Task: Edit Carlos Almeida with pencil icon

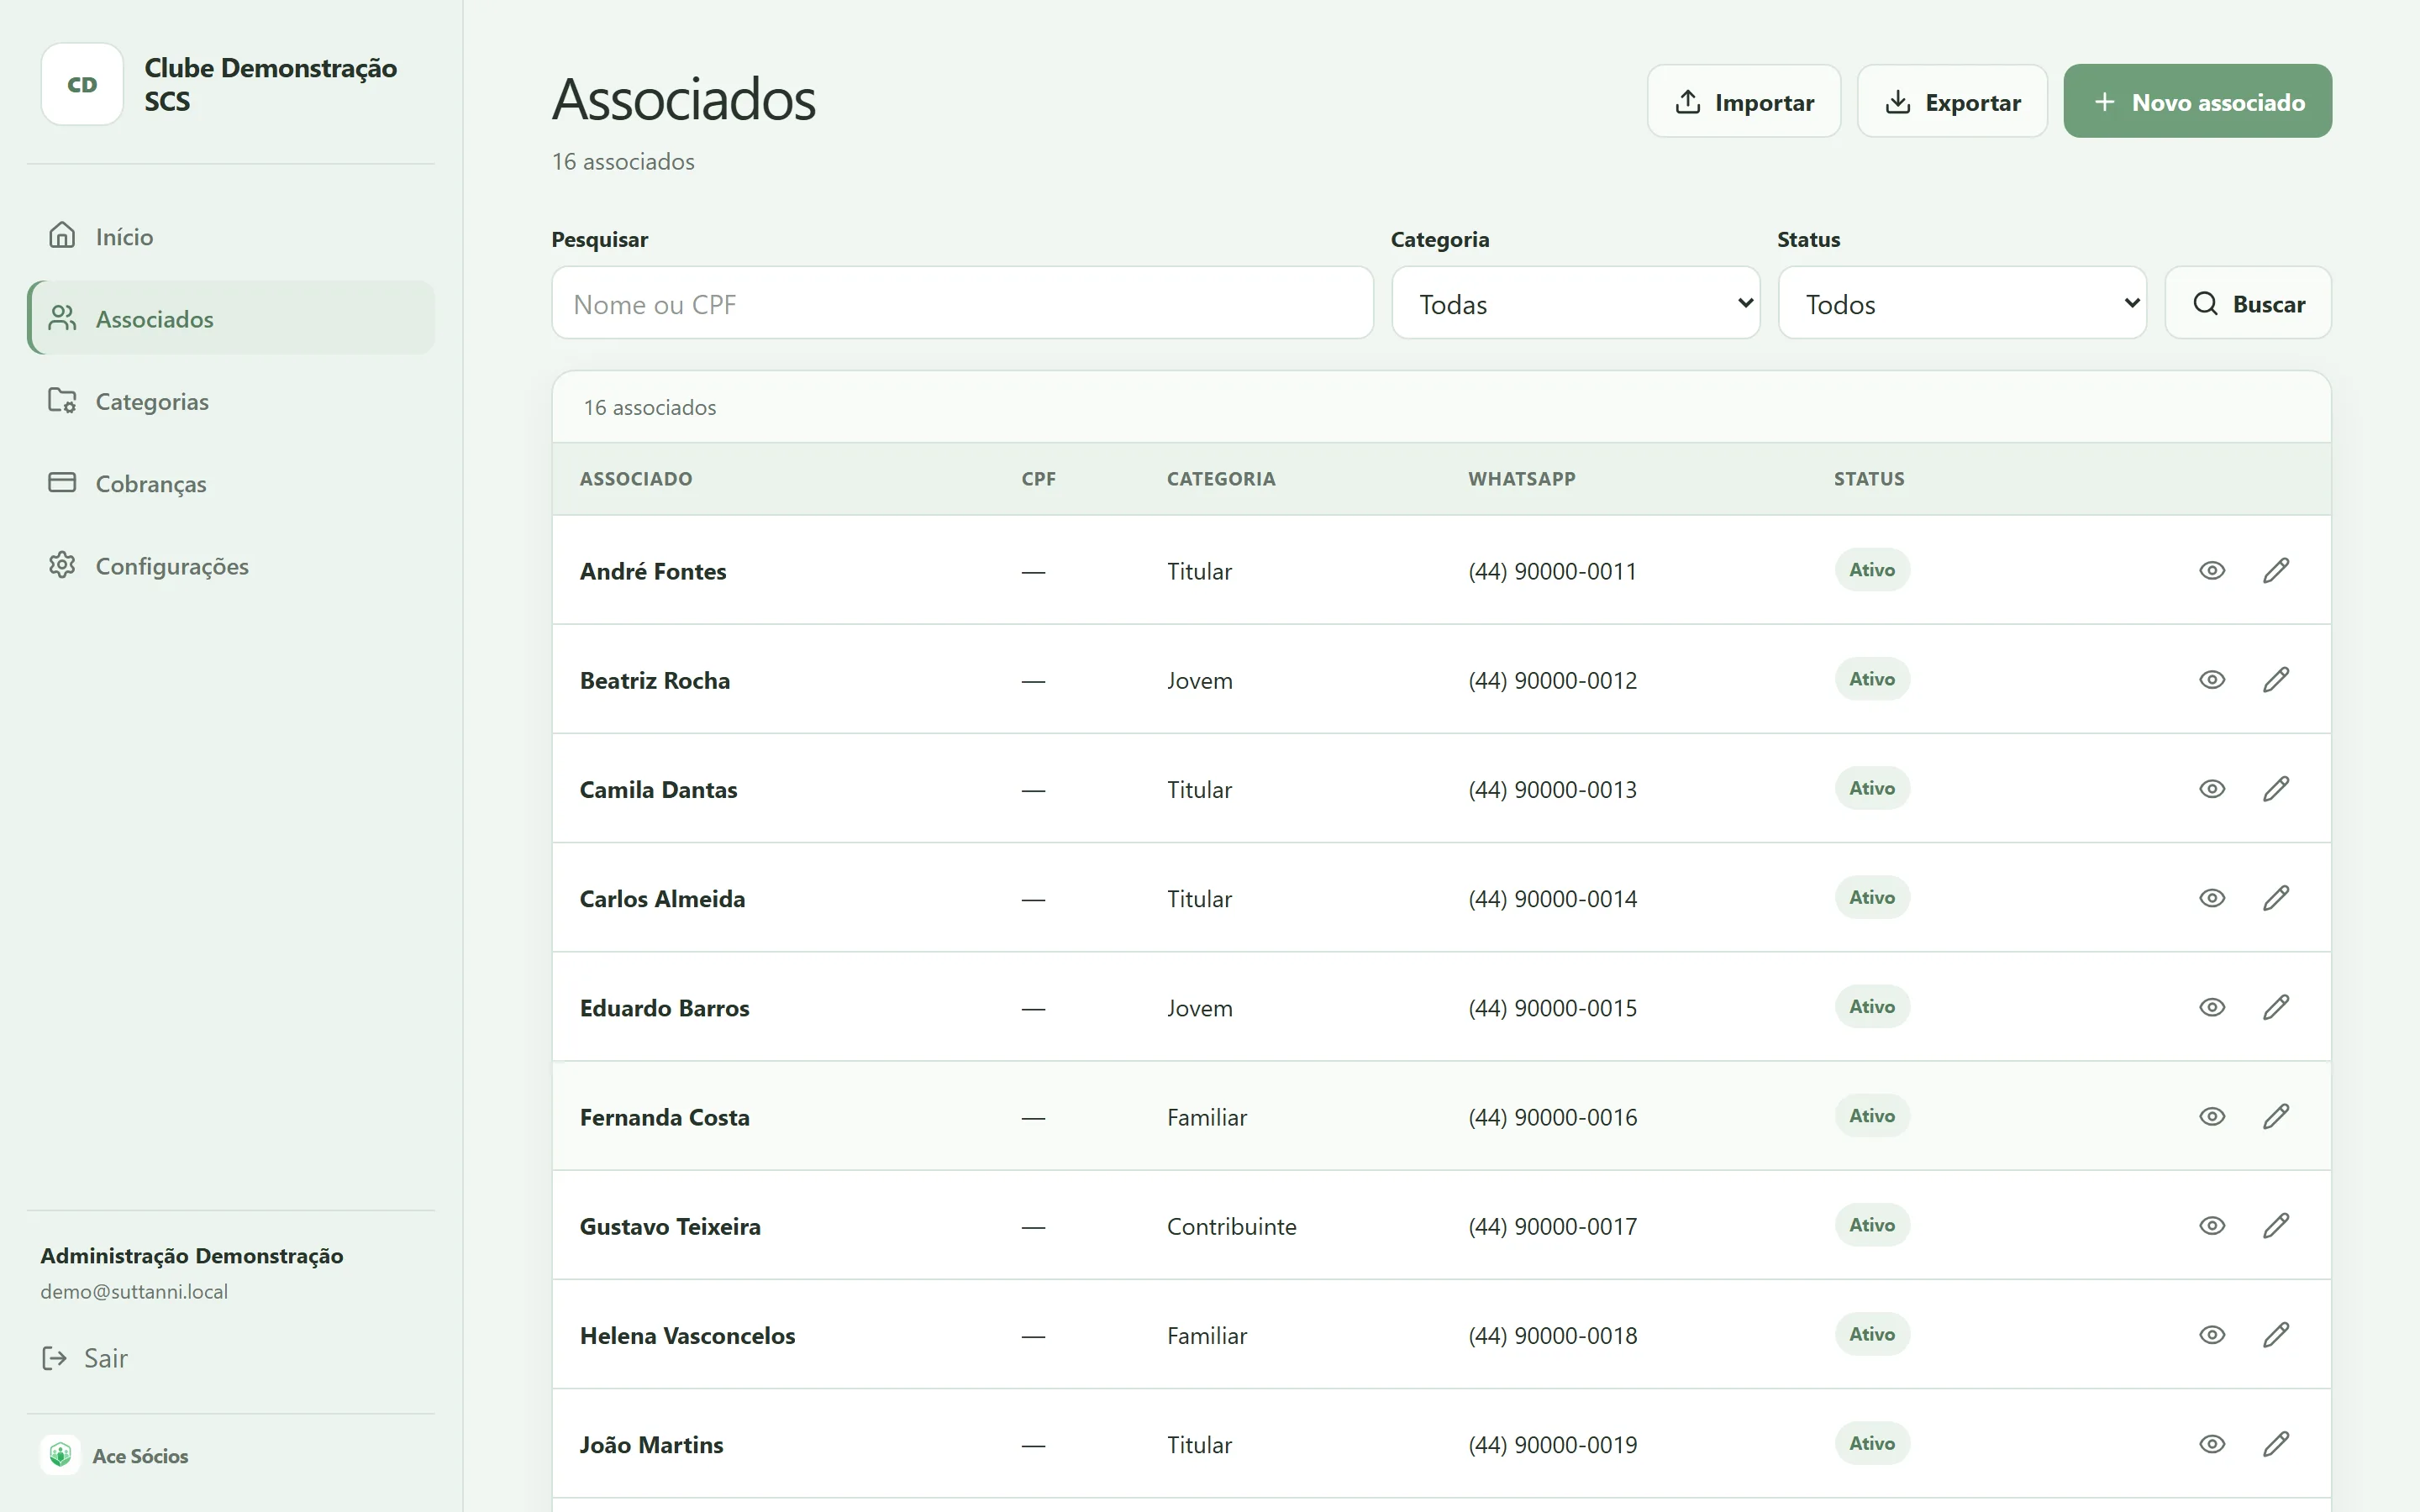Action: click(x=2275, y=897)
